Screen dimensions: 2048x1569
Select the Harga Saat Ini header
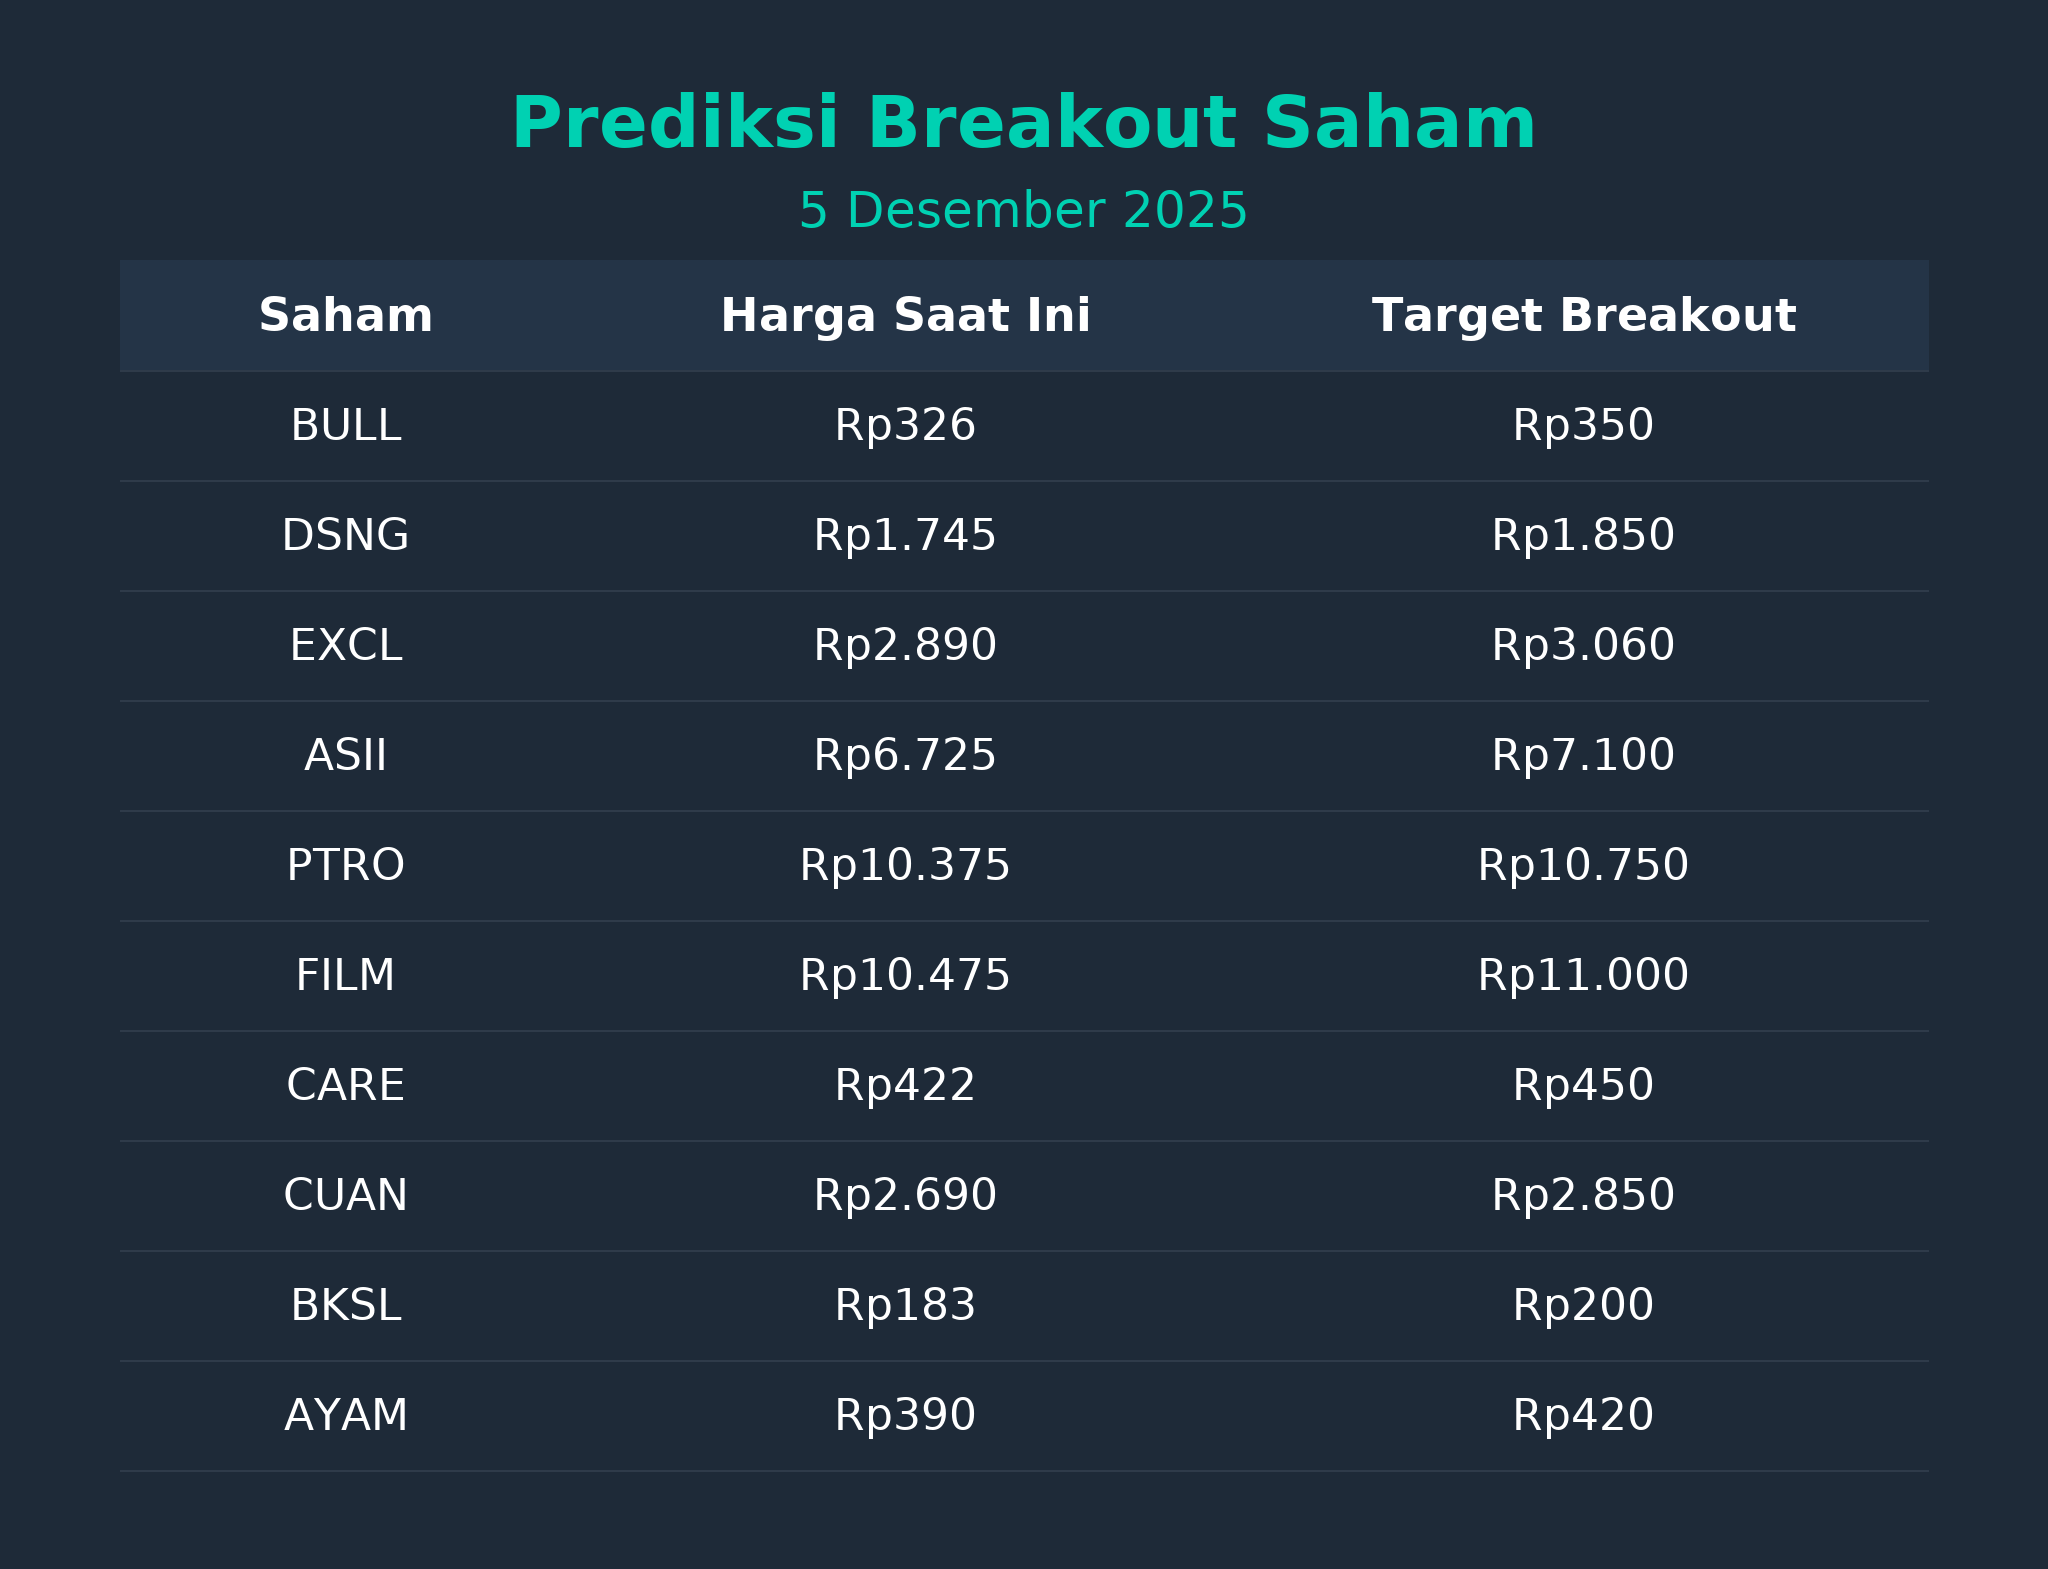click(905, 316)
